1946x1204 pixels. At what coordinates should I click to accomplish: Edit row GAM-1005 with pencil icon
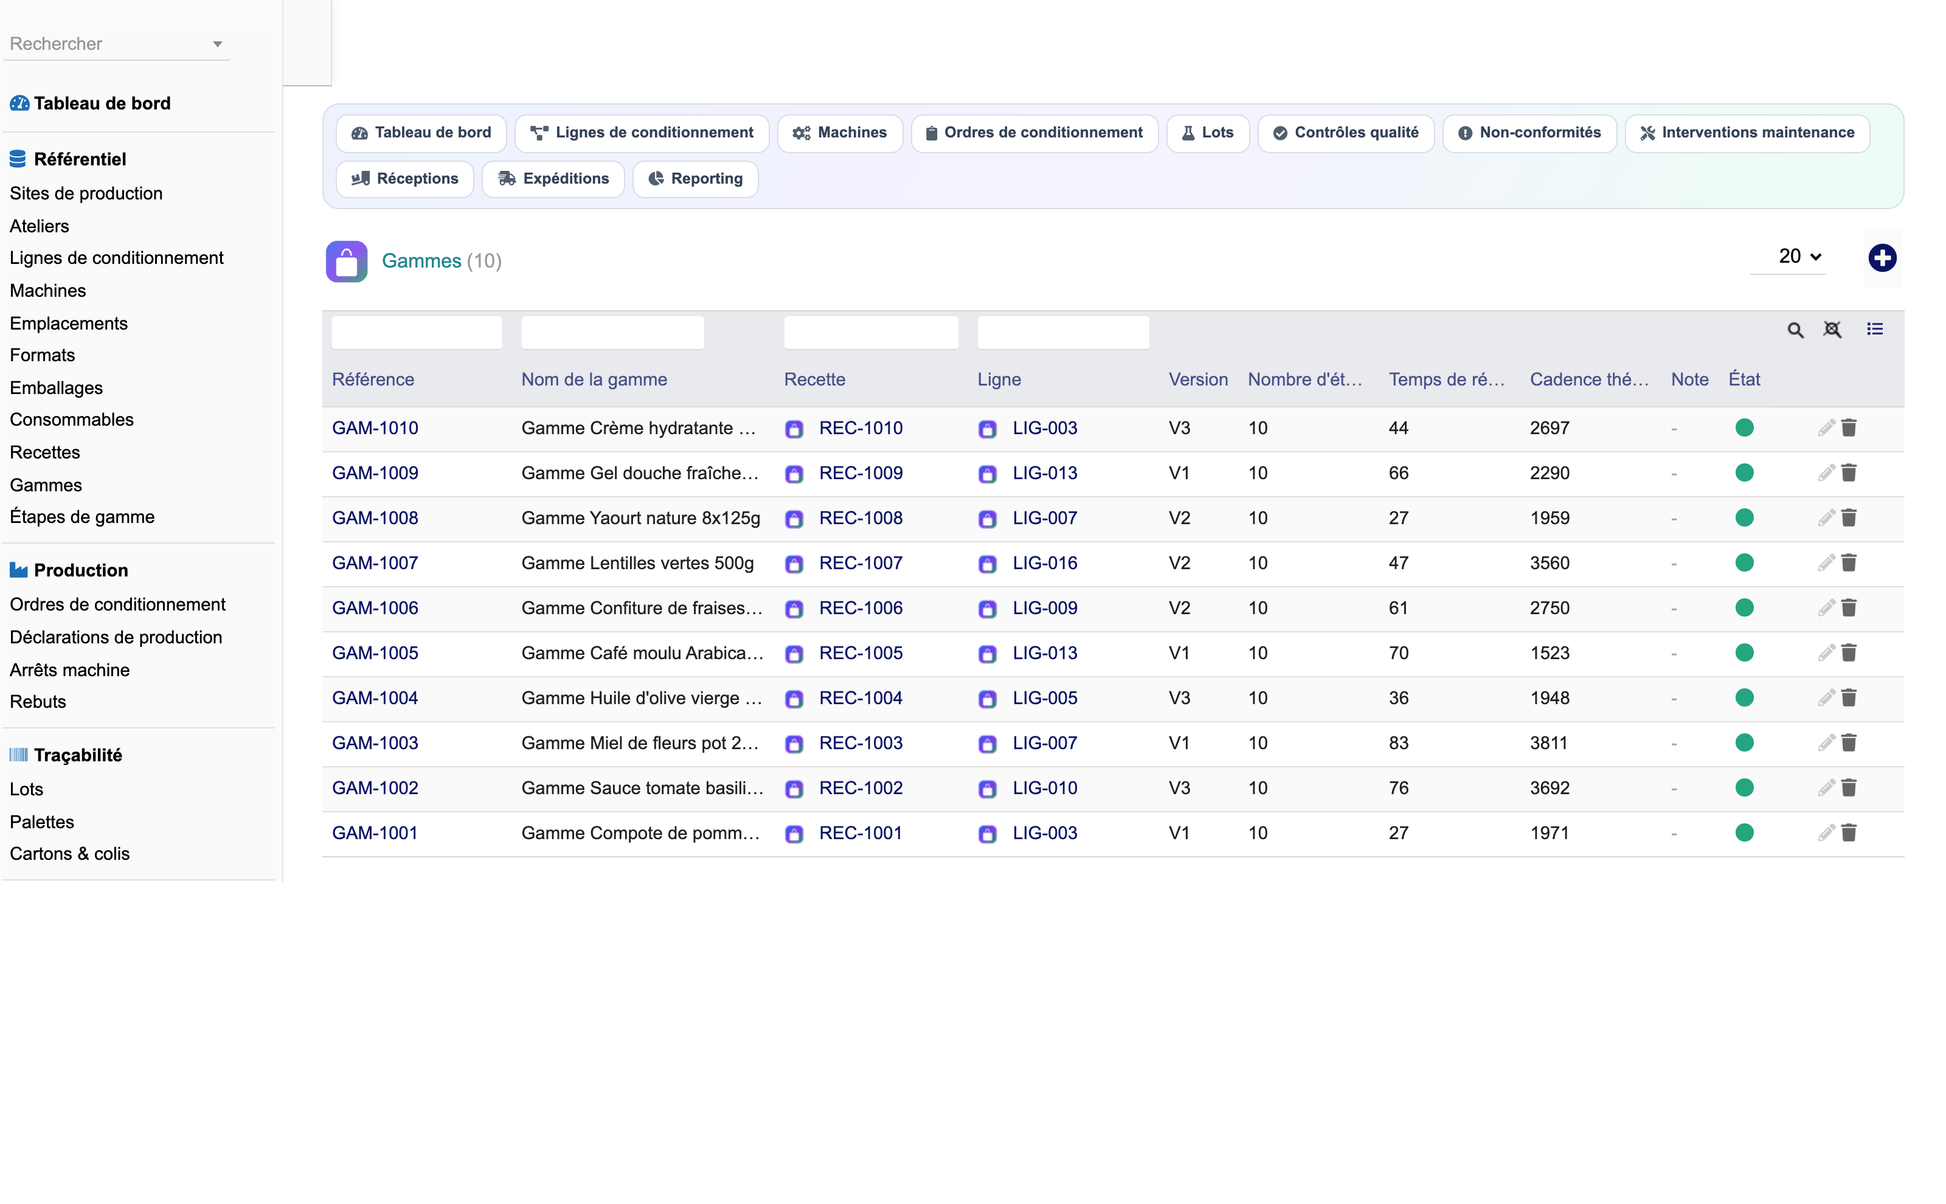tap(1826, 653)
